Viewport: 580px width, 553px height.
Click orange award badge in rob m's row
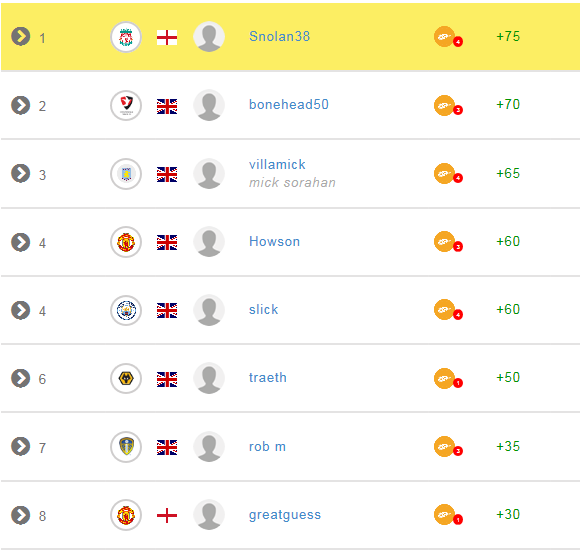coord(448,446)
